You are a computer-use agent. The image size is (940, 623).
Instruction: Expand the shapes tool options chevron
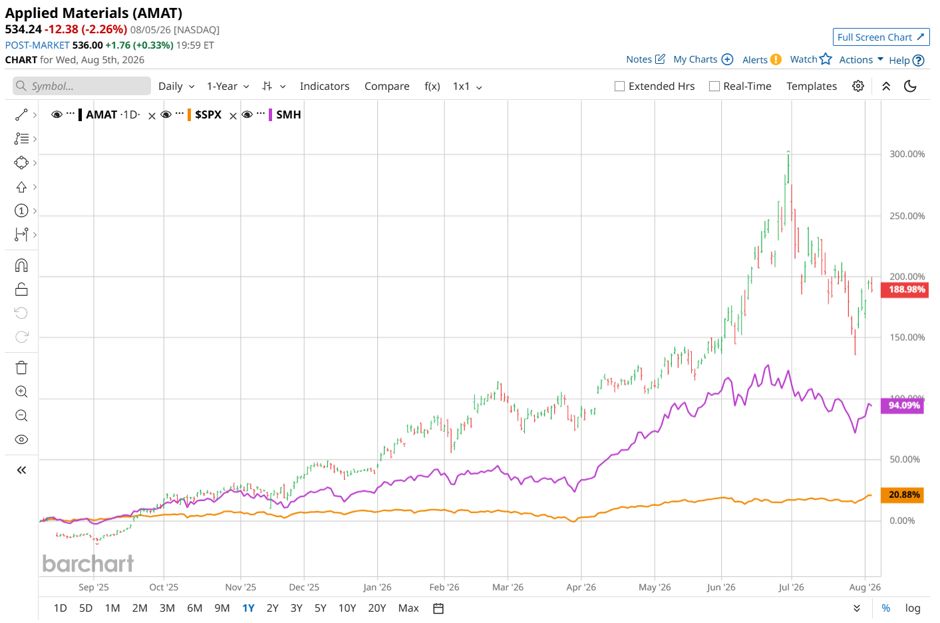pyautogui.click(x=35, y=162)
